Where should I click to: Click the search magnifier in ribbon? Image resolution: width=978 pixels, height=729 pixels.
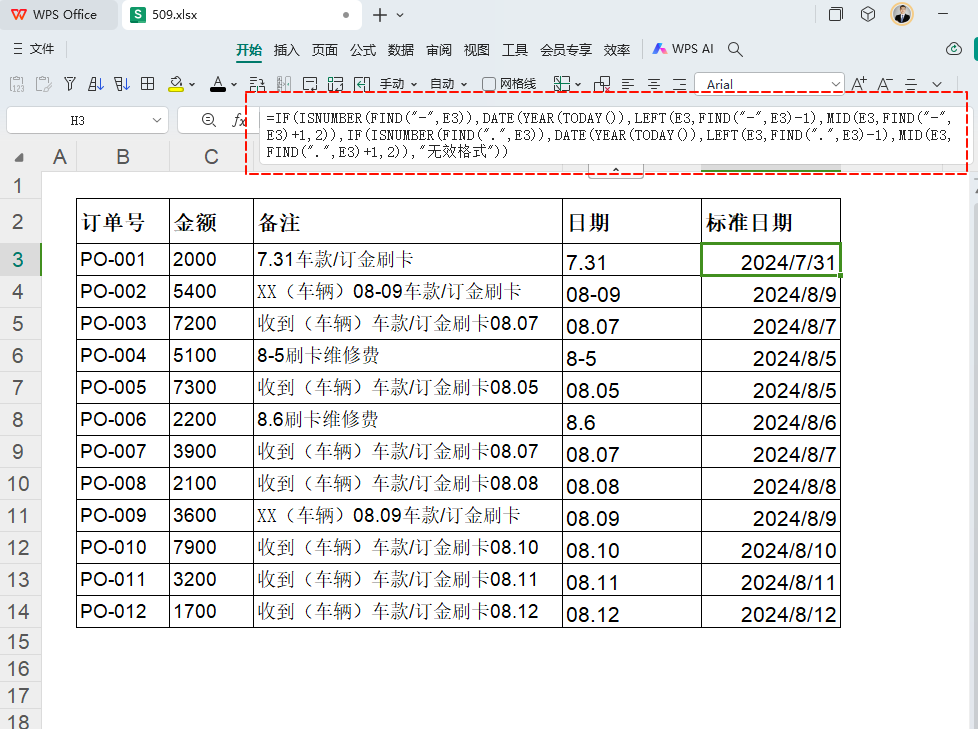click(735, 49)
